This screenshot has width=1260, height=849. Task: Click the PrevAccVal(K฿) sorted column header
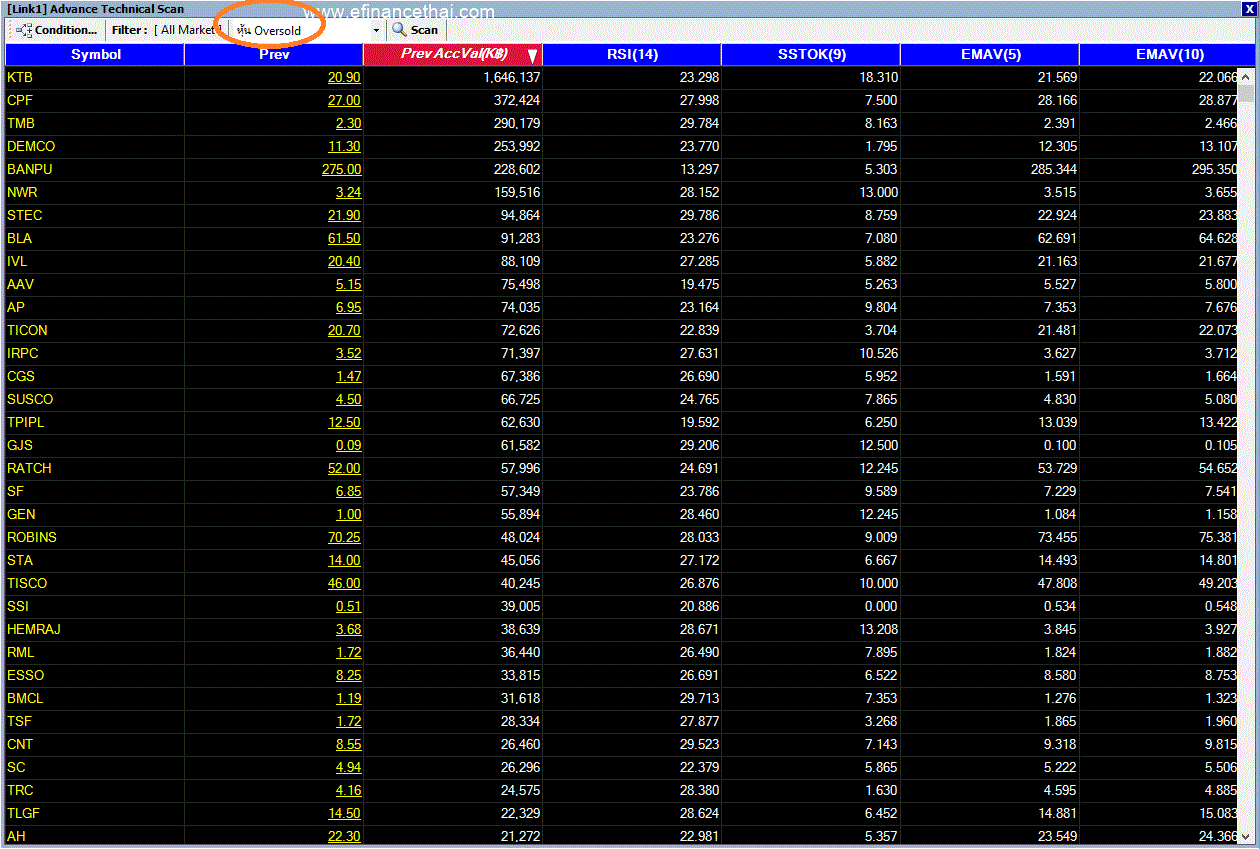pyautogui.click(x=453, y=55)
